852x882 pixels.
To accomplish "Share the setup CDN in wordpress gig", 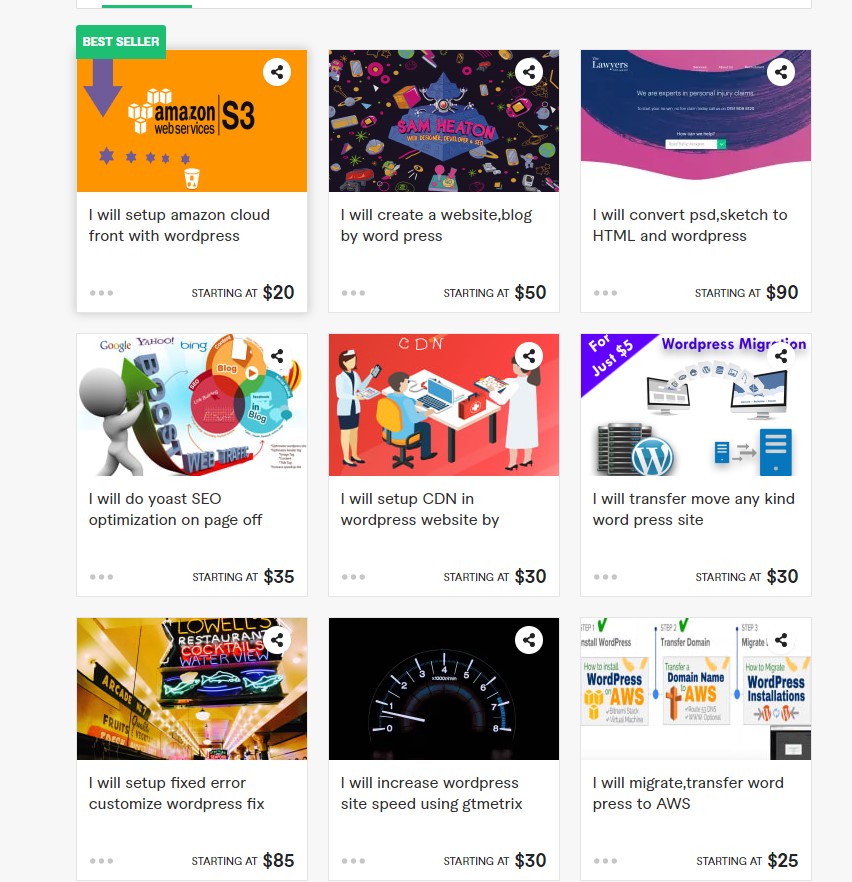I will (x=529, y=356).
